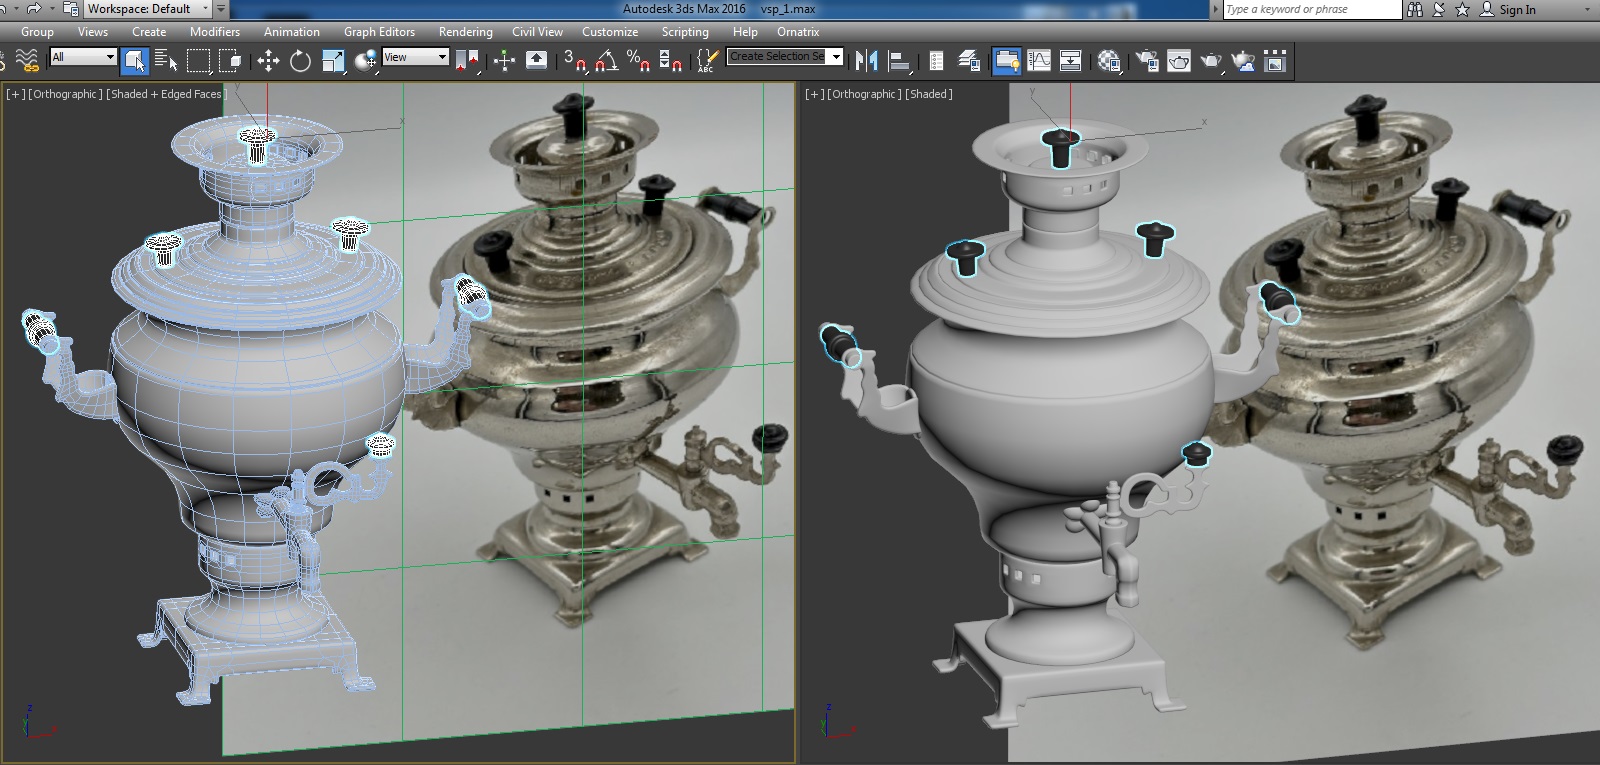Viewport: 1600px width, 765px height.
Task: Open the Material Editor
Action: click(x=1108, y=61)
